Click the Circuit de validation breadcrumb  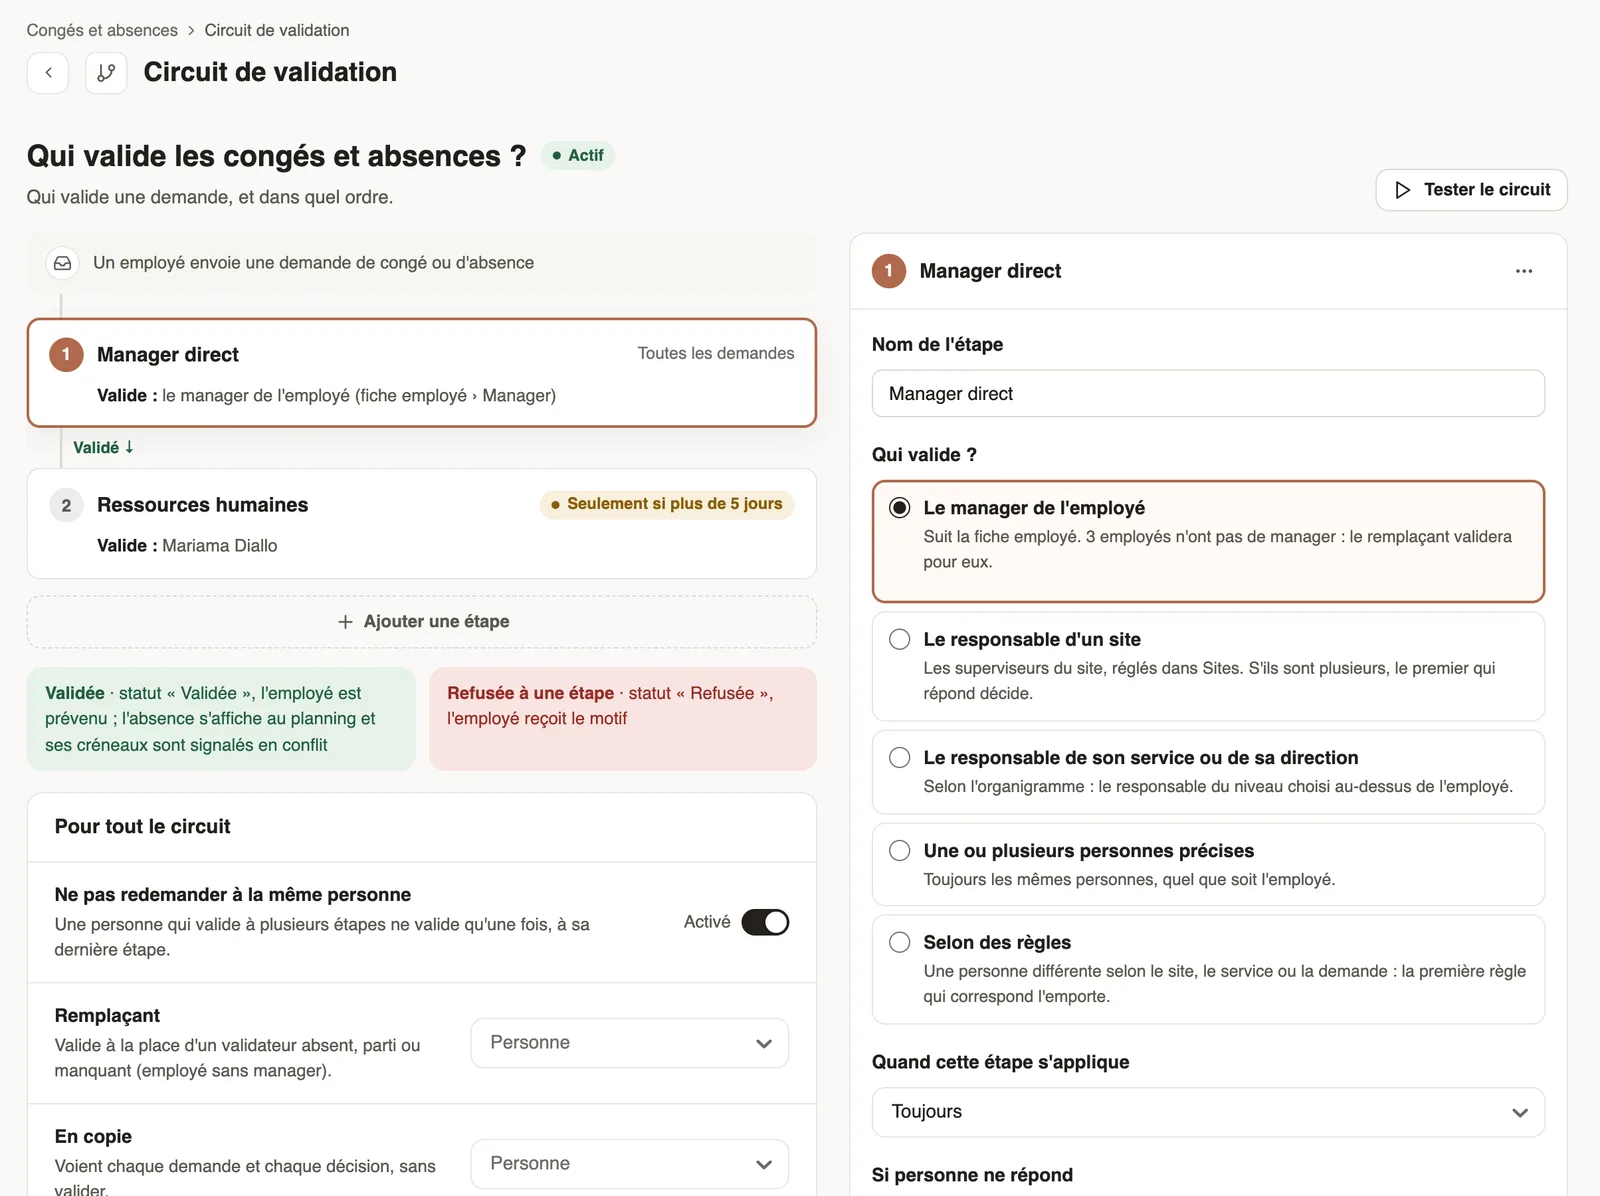[x=277, y=30]
